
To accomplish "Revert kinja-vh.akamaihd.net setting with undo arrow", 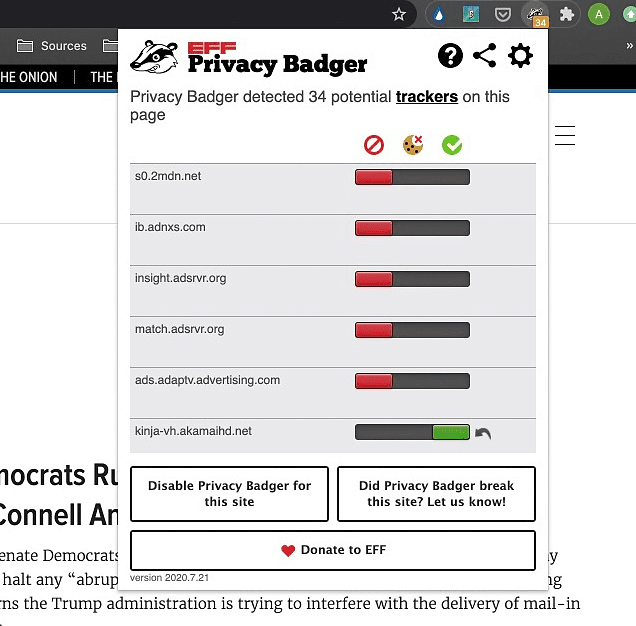I will point(483,433).
